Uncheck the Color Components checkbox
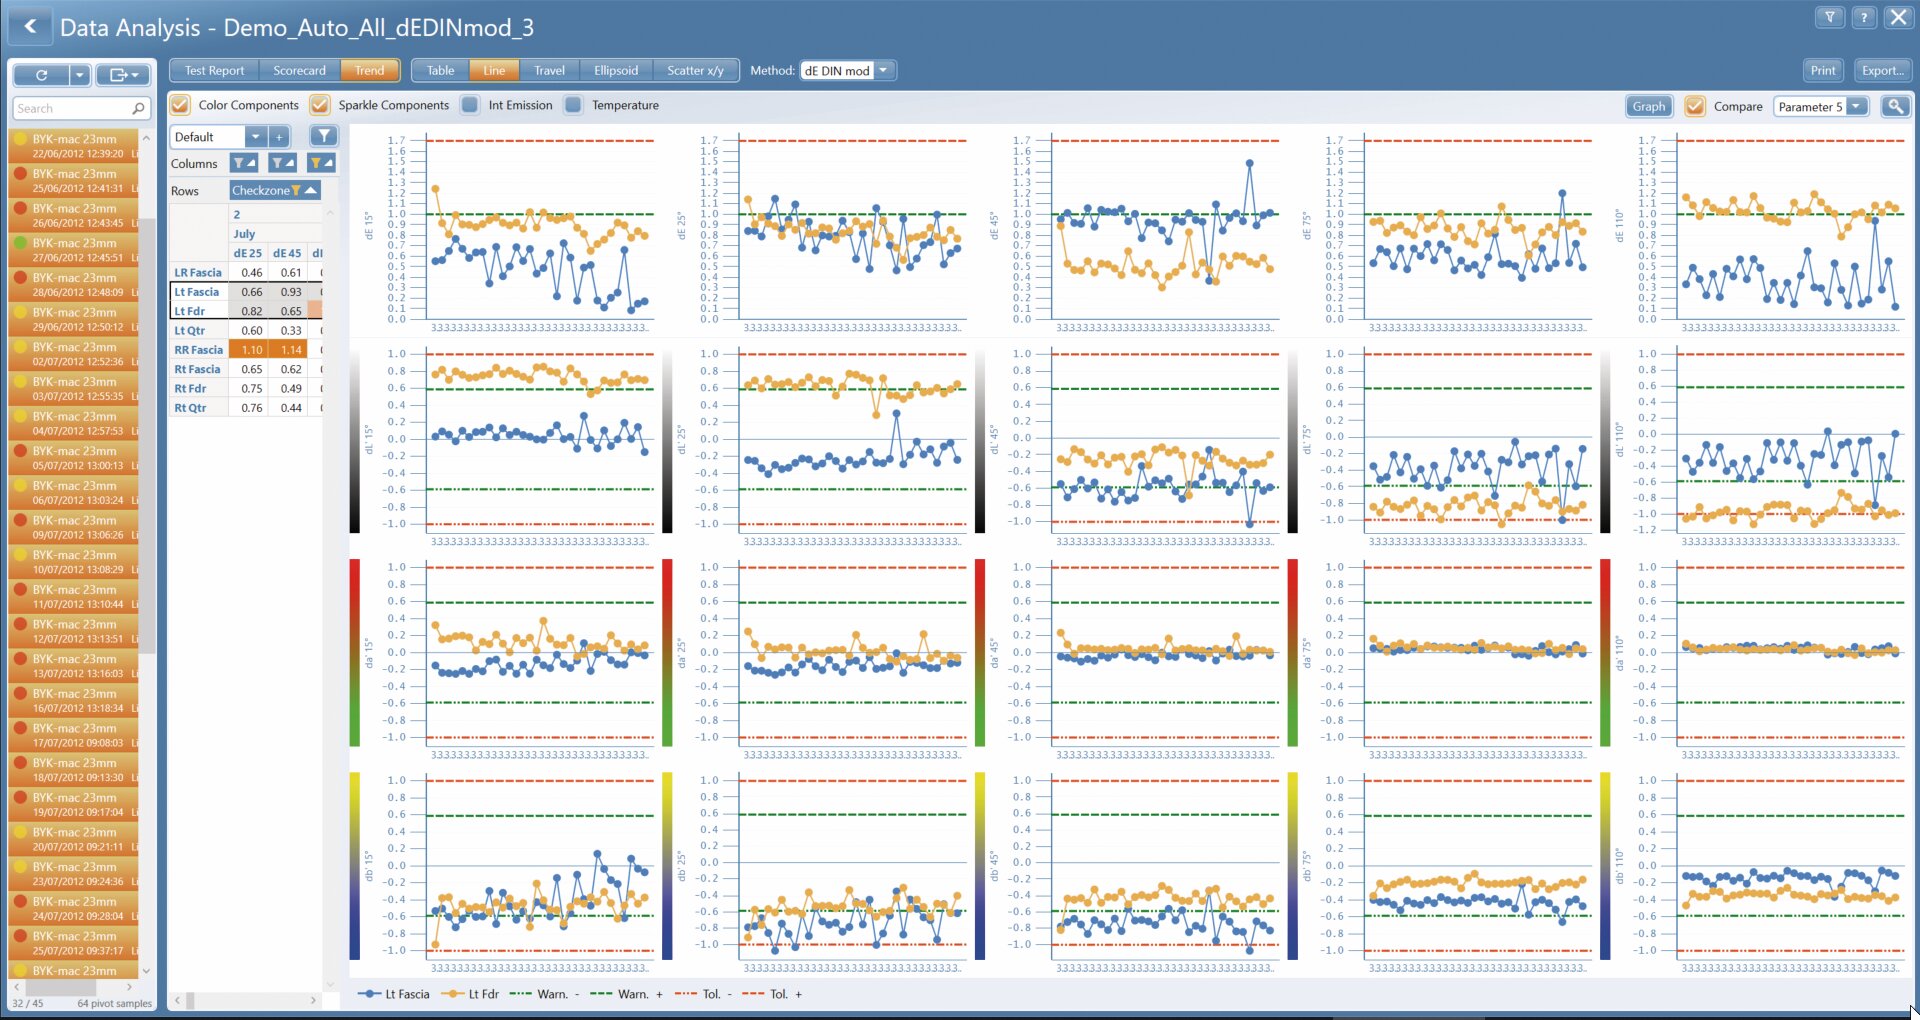The width and height of the screenshot is (1920, 1020). pos(179,104)
